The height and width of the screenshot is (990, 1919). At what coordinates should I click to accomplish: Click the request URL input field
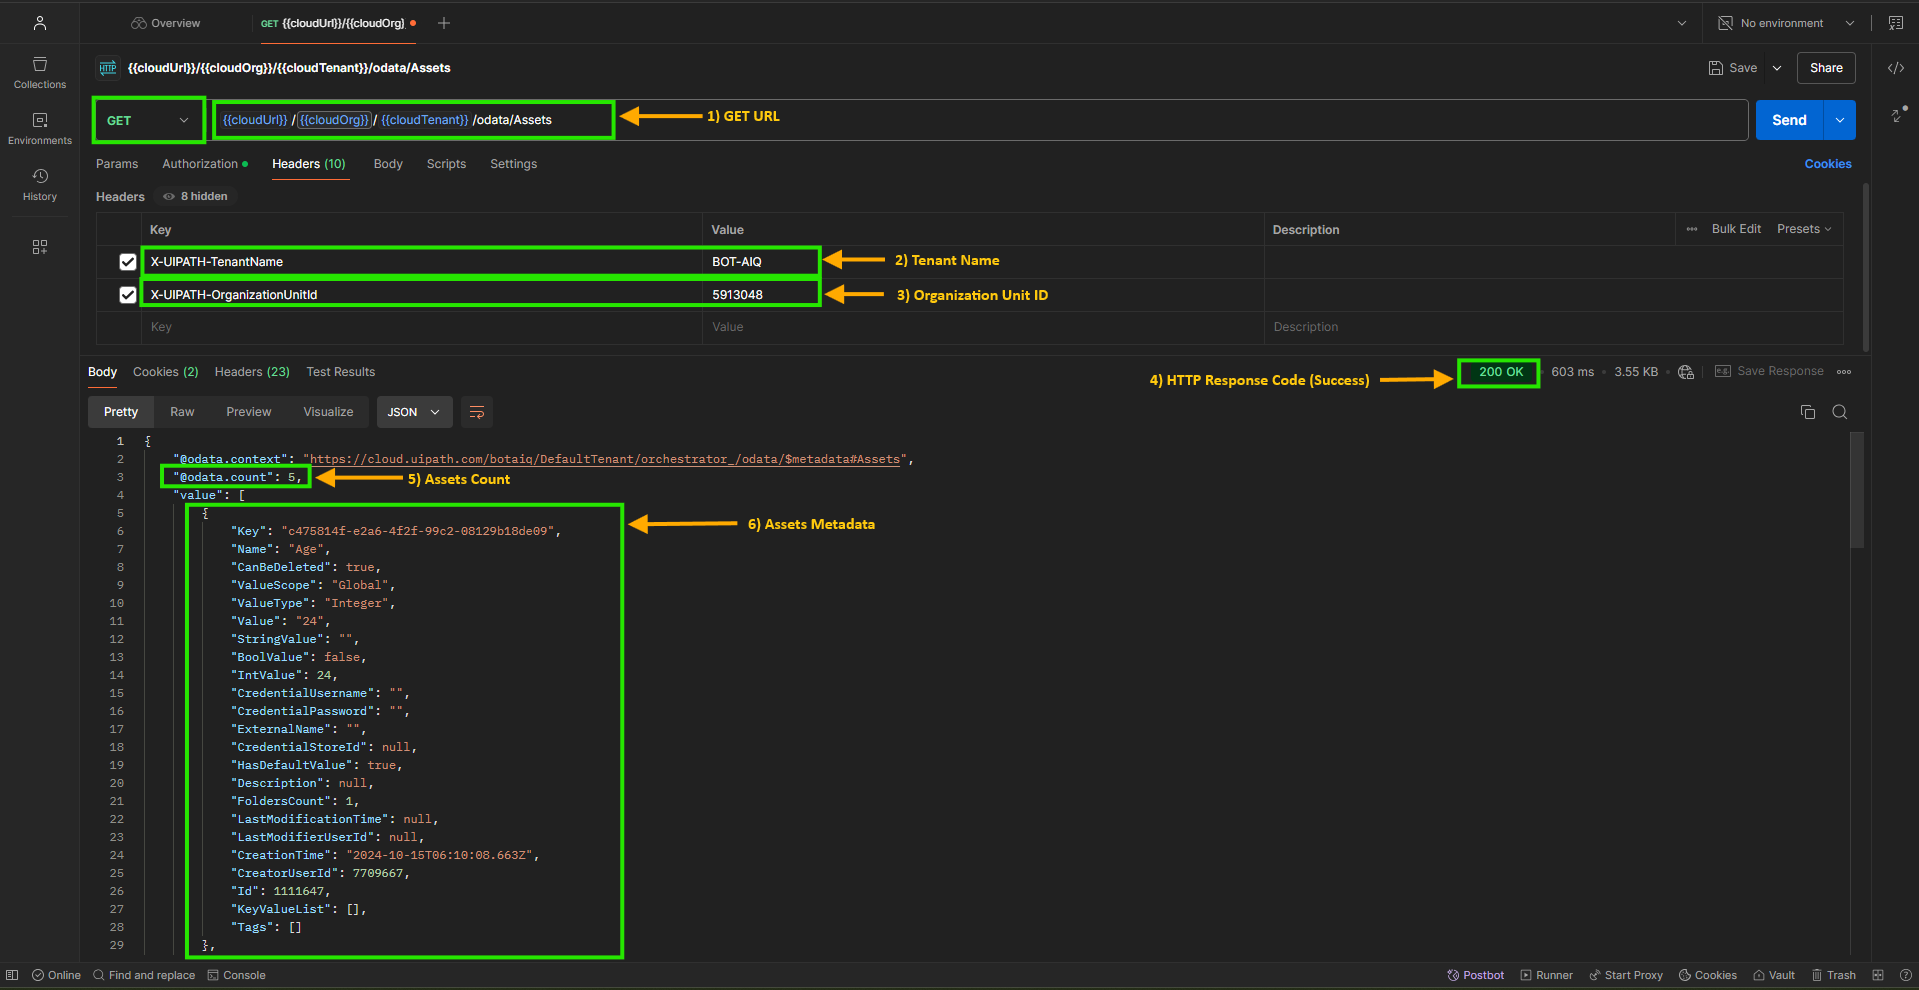coord(980,120)
